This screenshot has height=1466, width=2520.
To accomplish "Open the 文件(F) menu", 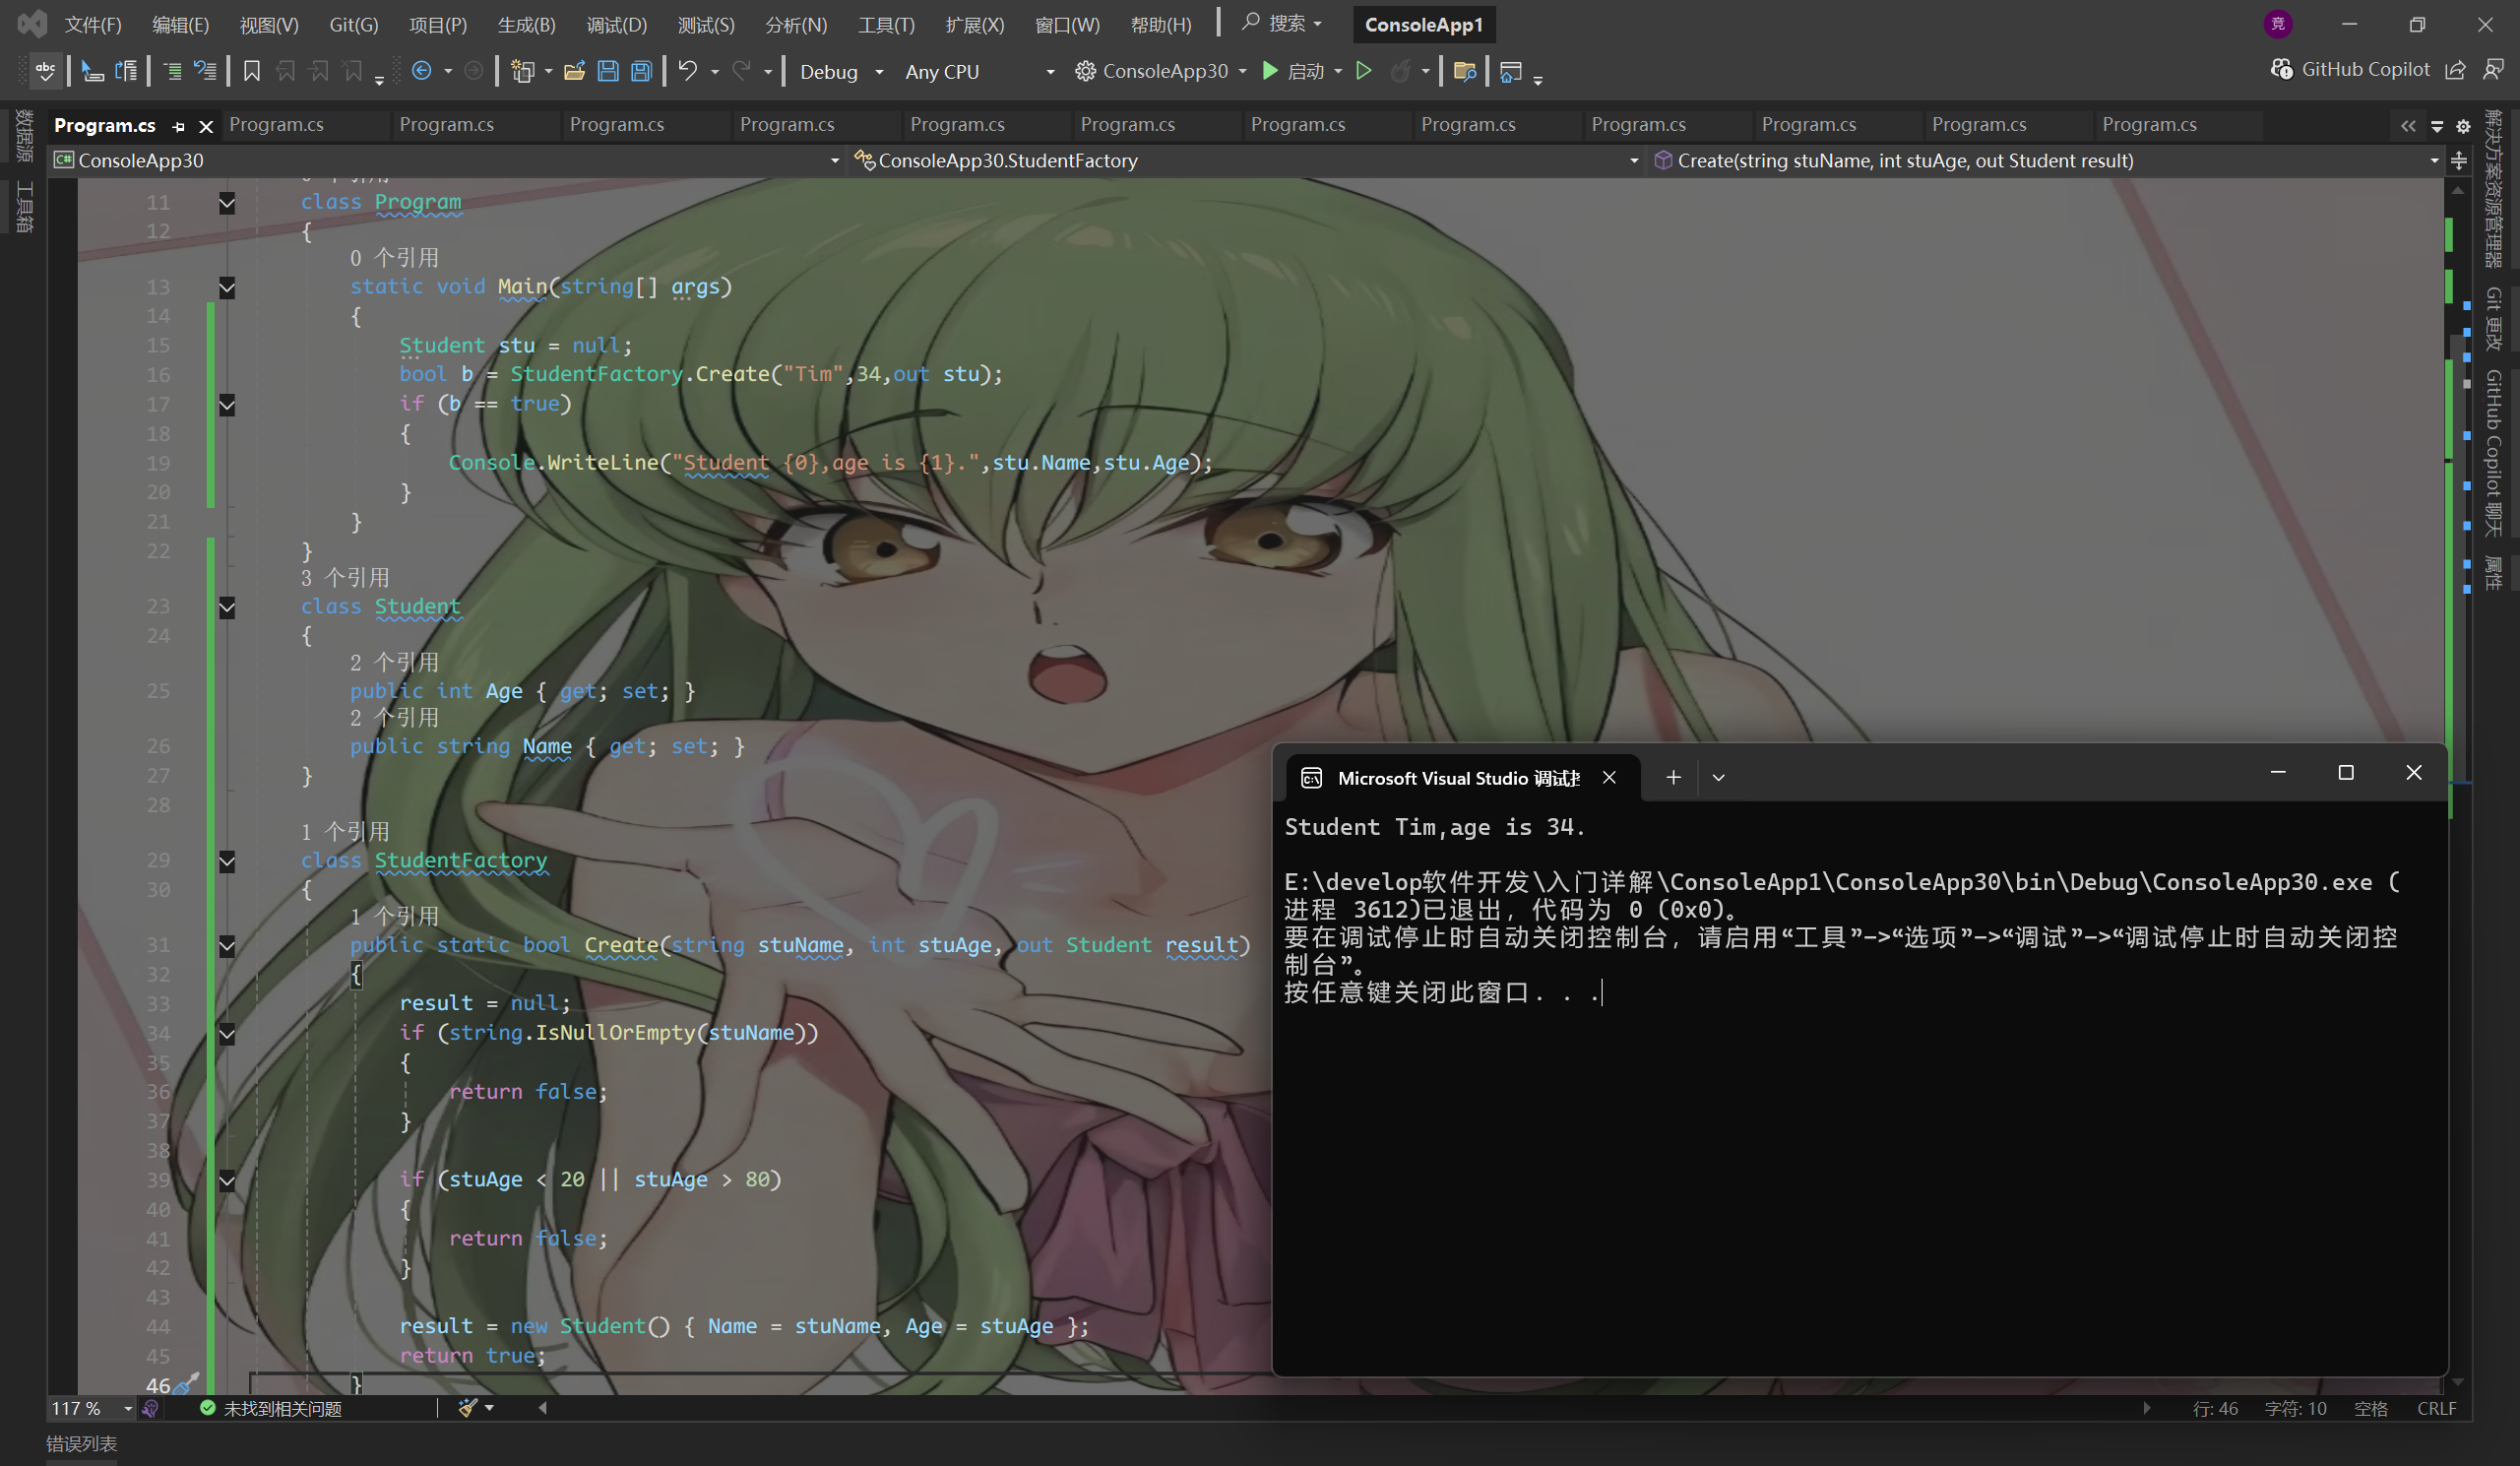I will coord(93,25).
